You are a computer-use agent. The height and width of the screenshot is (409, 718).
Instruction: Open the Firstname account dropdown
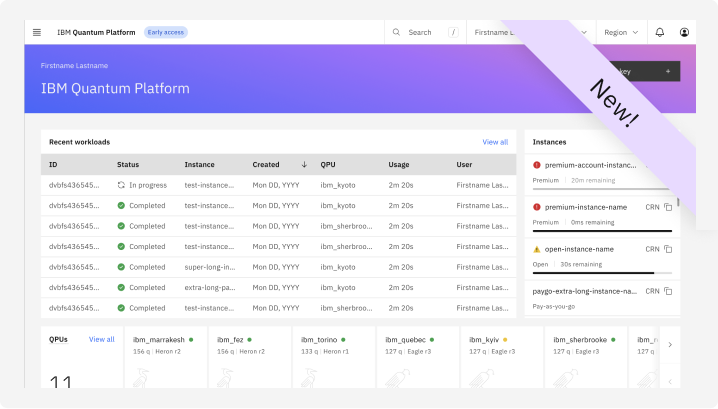click(531, 32)
